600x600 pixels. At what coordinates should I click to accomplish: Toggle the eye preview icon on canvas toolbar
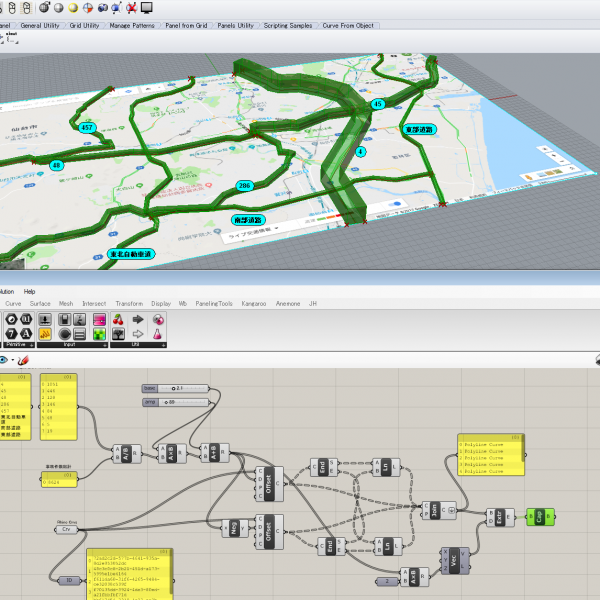[x=3, y=360]
